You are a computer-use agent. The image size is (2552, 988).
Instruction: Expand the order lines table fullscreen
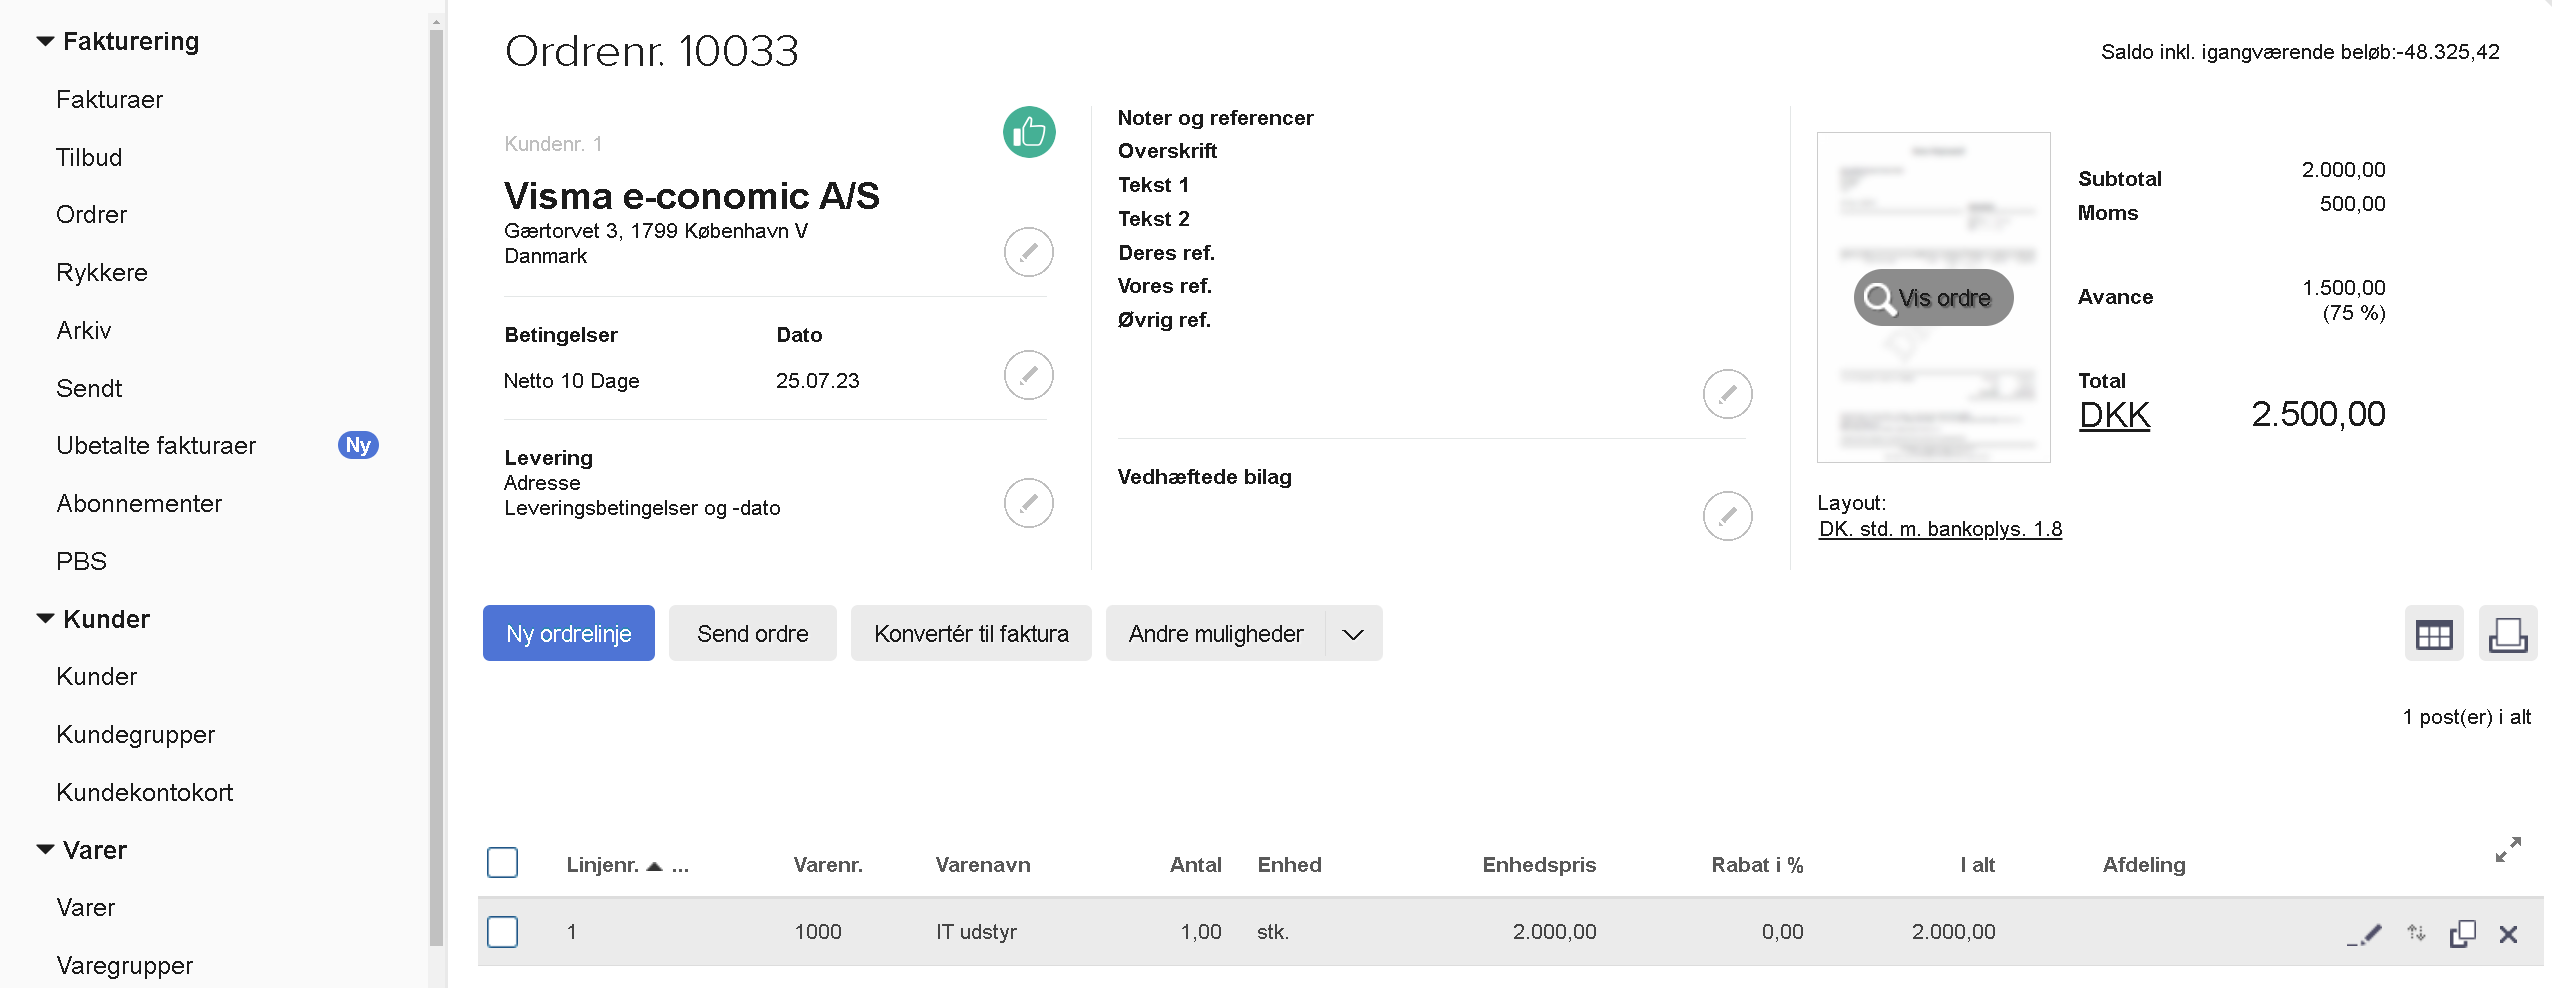click(x=2508, y=850)
